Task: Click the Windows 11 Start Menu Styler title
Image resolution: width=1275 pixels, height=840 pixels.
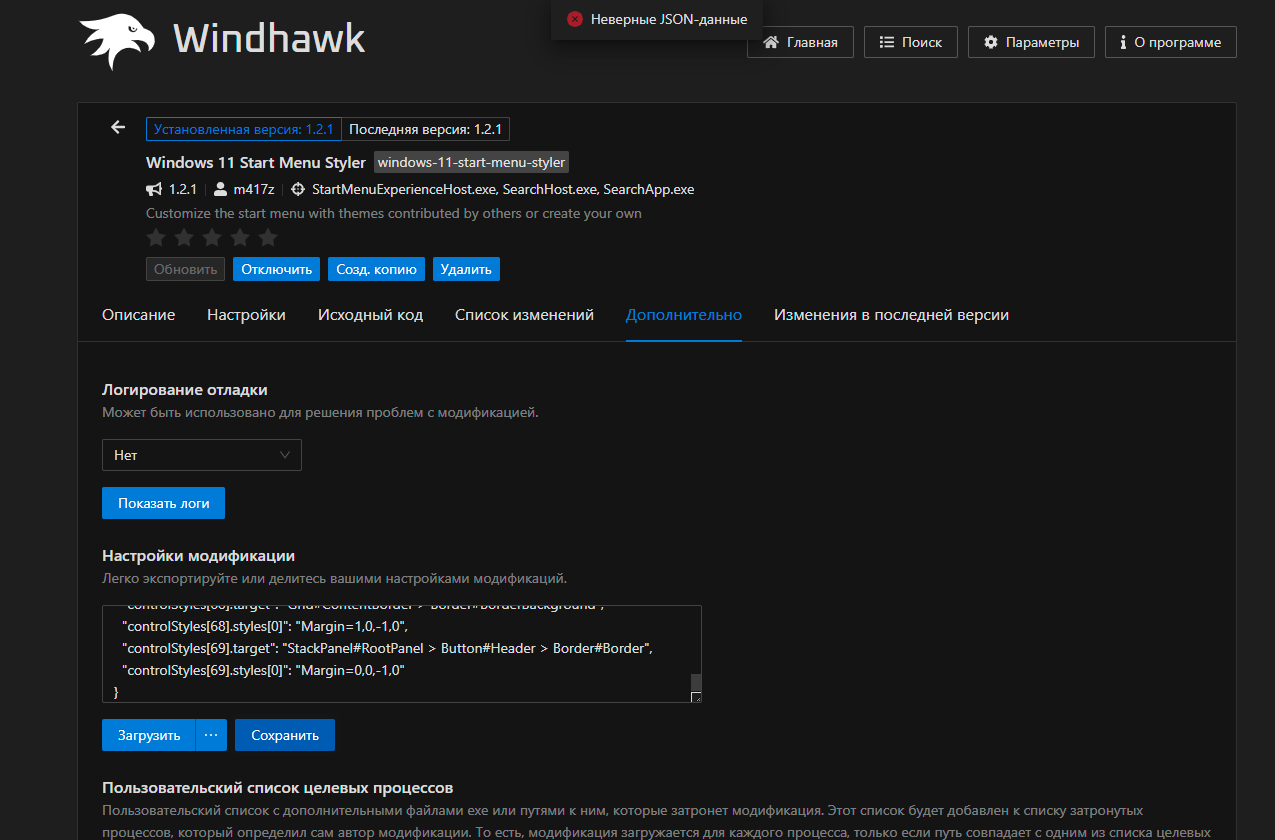Action: pos(256,162)
